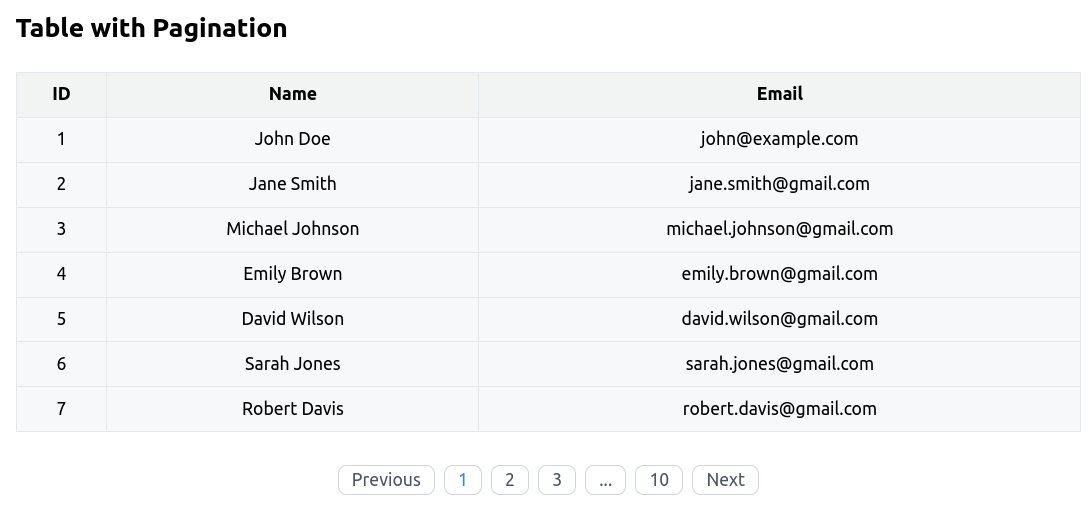Click david.wilson@gmail.com email cell

[x=779, y=319]
